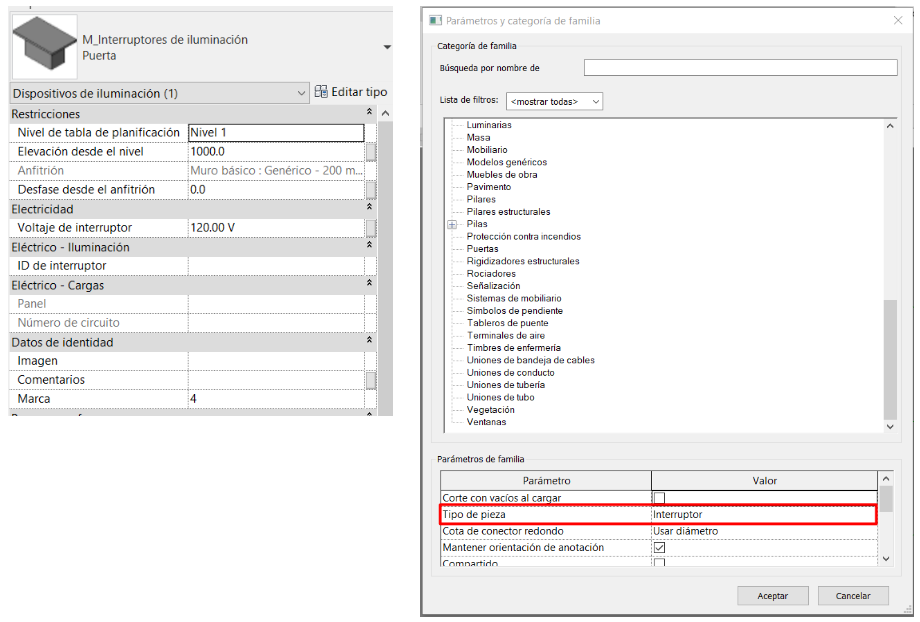
Task: Select Puertas category
Action: tap(482, 249)
